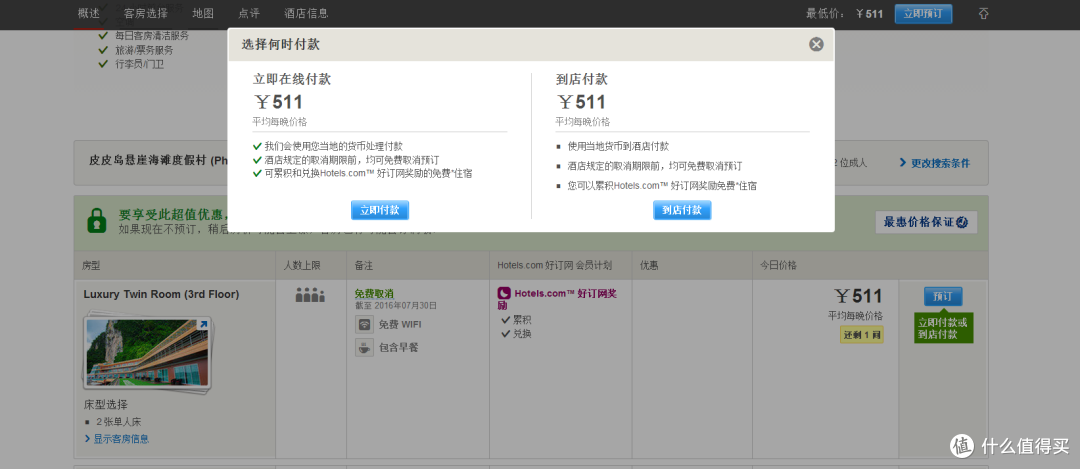This screenshot has width=1080, height=469.
Task: Click the green padlock icon
Action: [x=97, y=219]
